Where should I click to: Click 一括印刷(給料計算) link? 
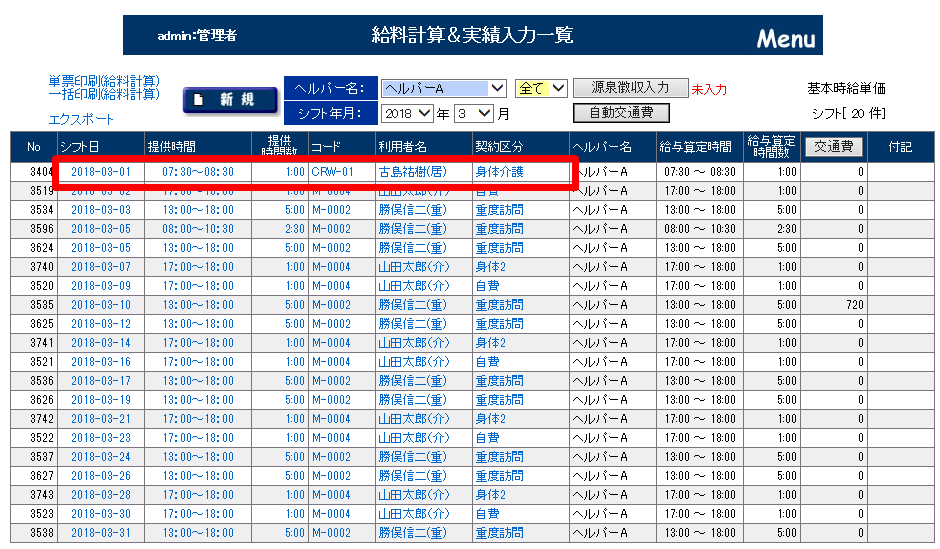104,94
